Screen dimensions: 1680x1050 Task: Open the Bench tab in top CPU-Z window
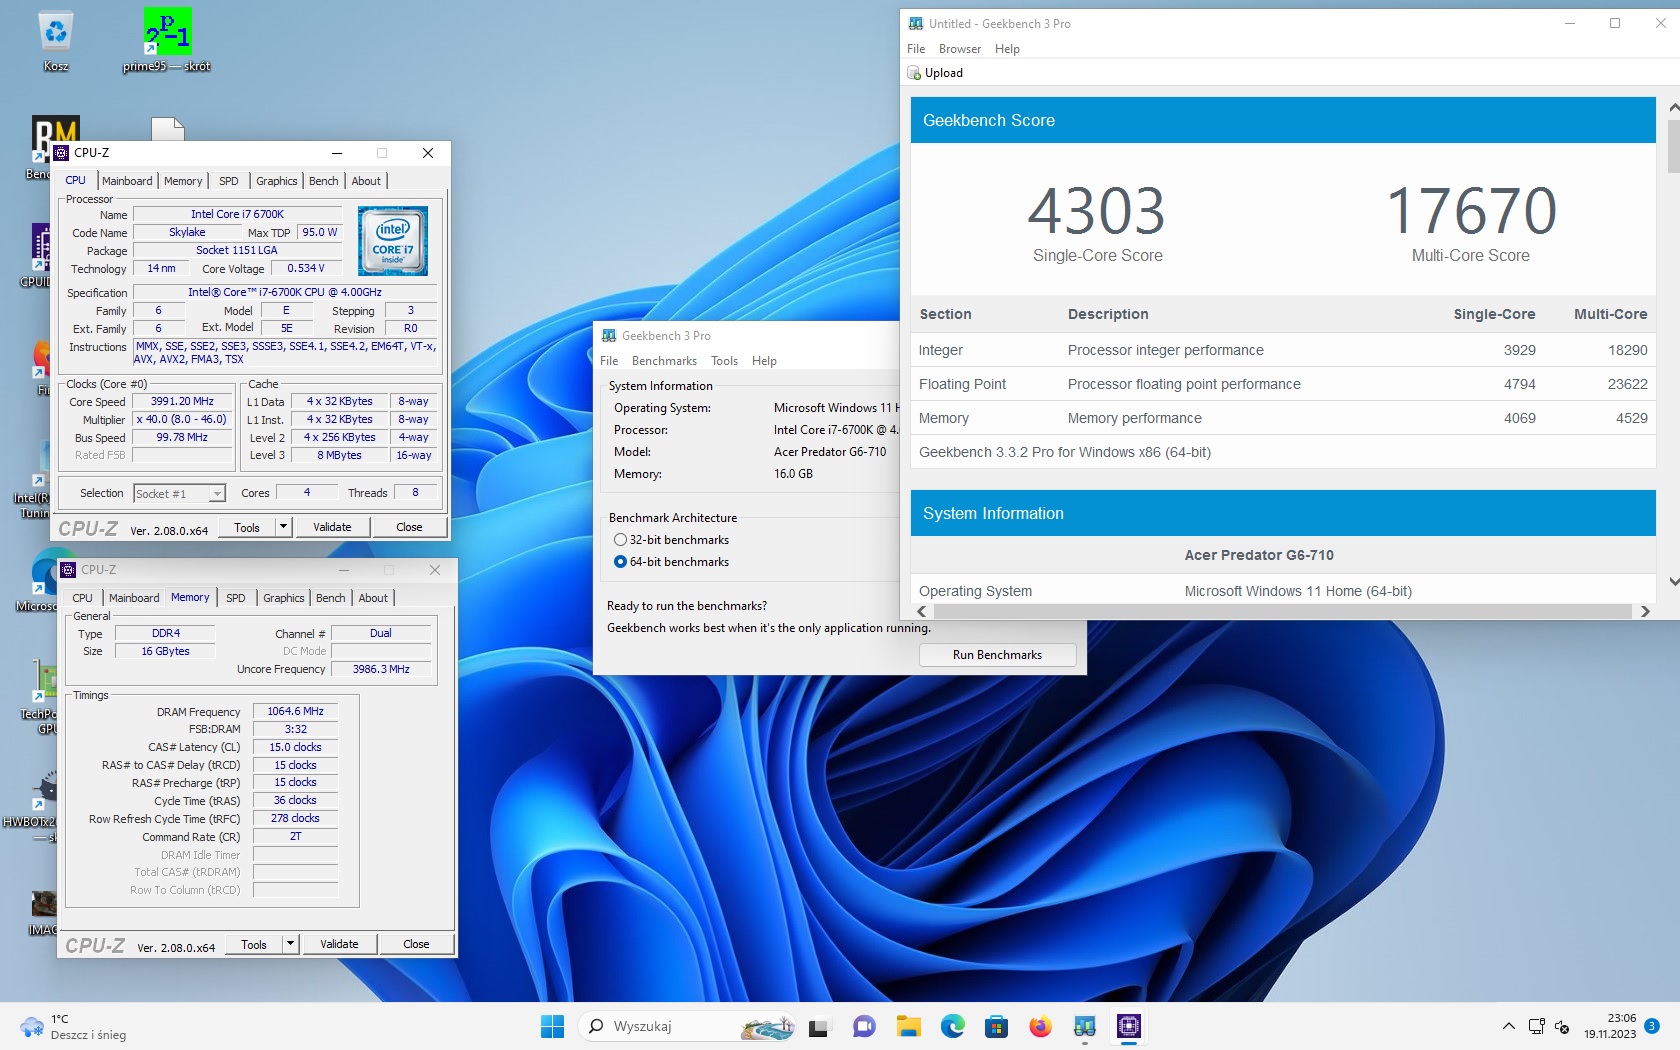tap(323, 181)
